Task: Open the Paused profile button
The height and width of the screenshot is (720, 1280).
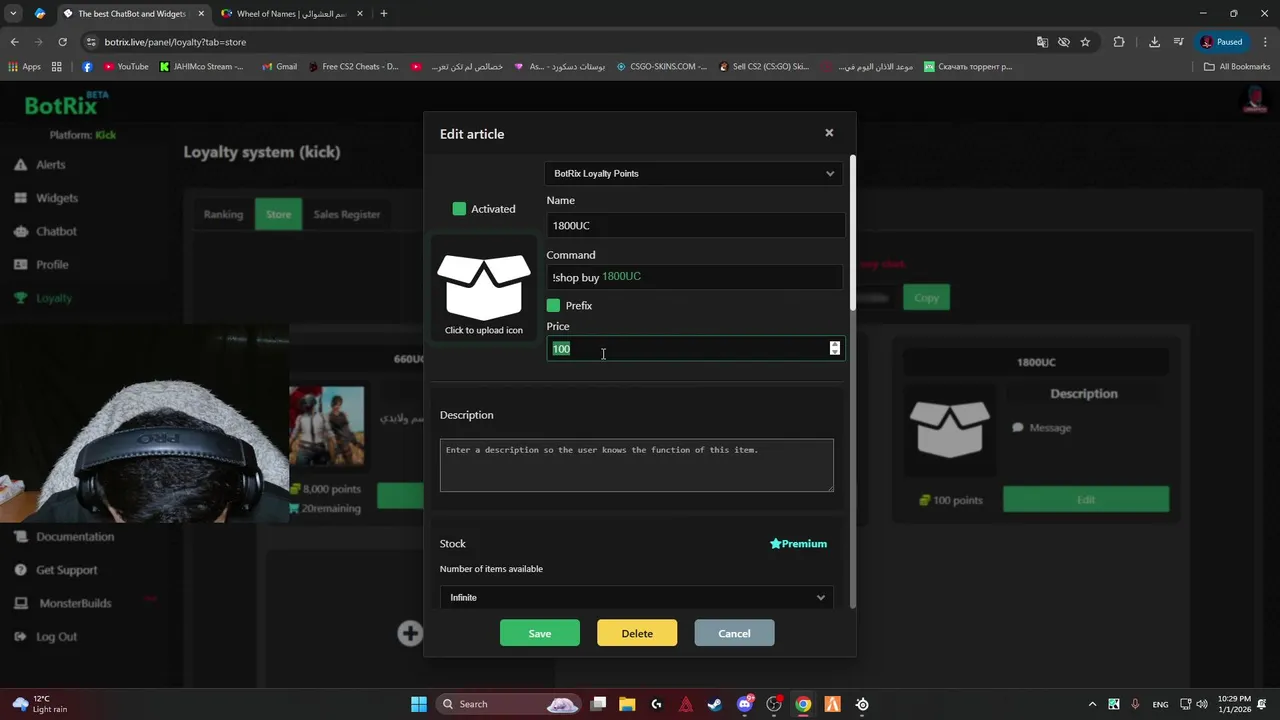Action: coord(1222,42)
